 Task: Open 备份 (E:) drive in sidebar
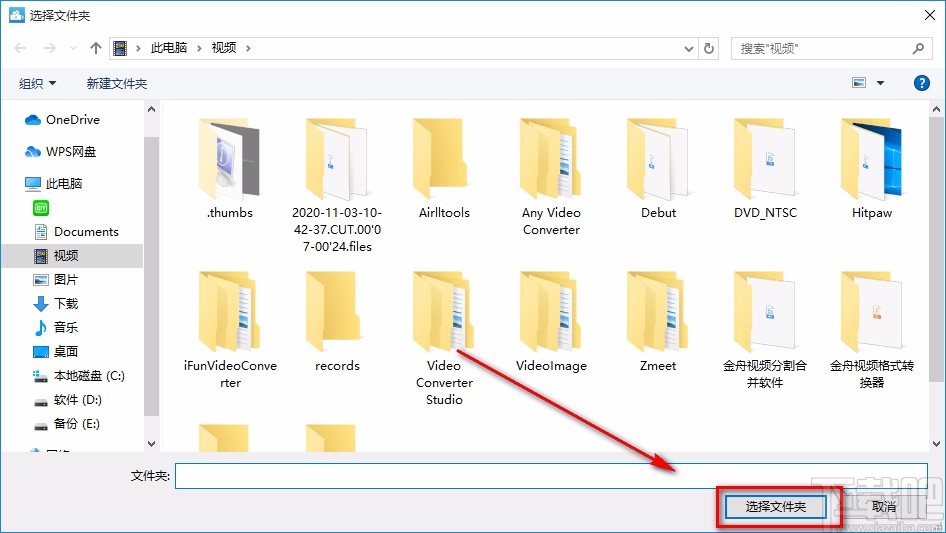66,424
